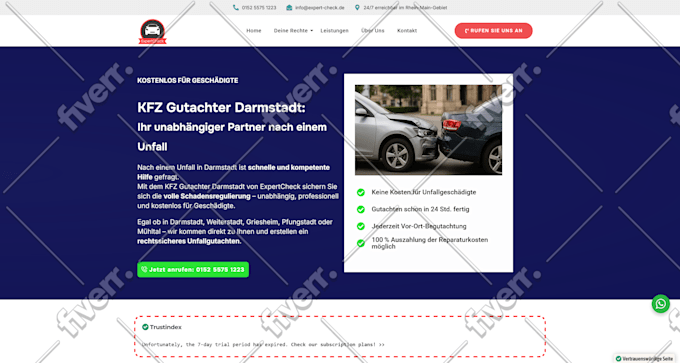Click Ihr unabhängiger Partner nach einem Unfall subtitle

coord(232,137)
